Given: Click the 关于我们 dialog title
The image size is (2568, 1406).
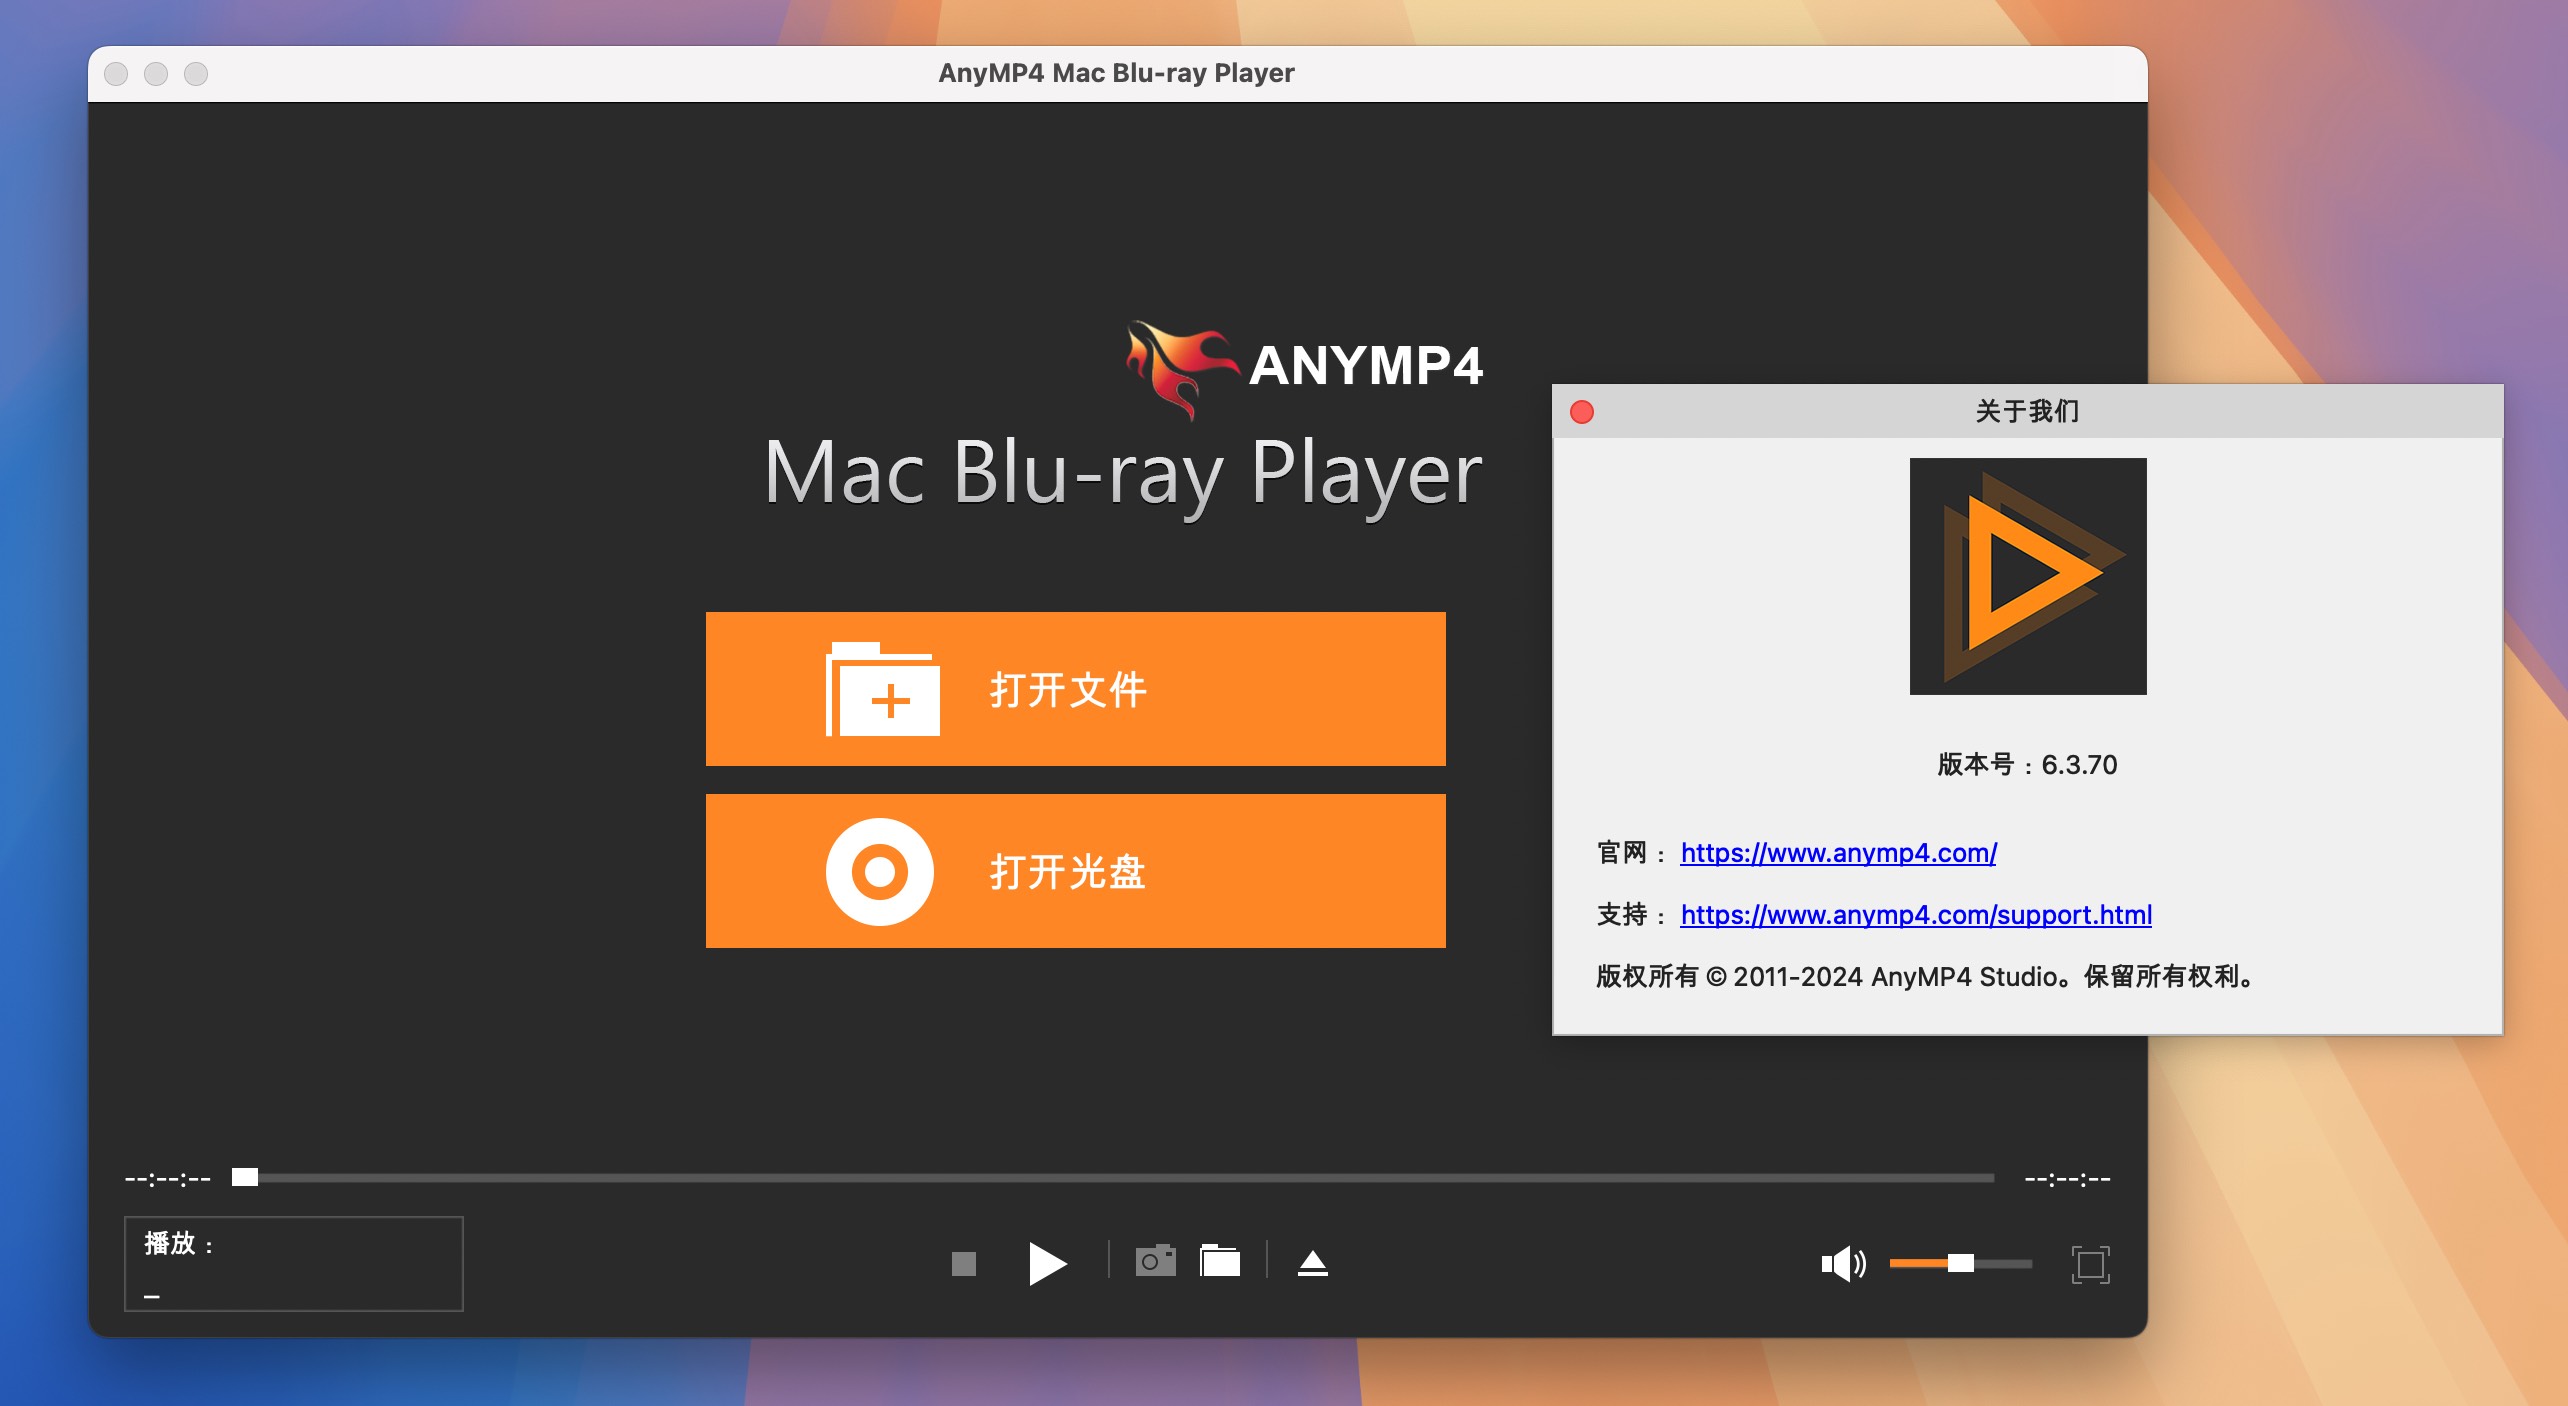Looking at the screenshot, I should tap(2027, 411).
